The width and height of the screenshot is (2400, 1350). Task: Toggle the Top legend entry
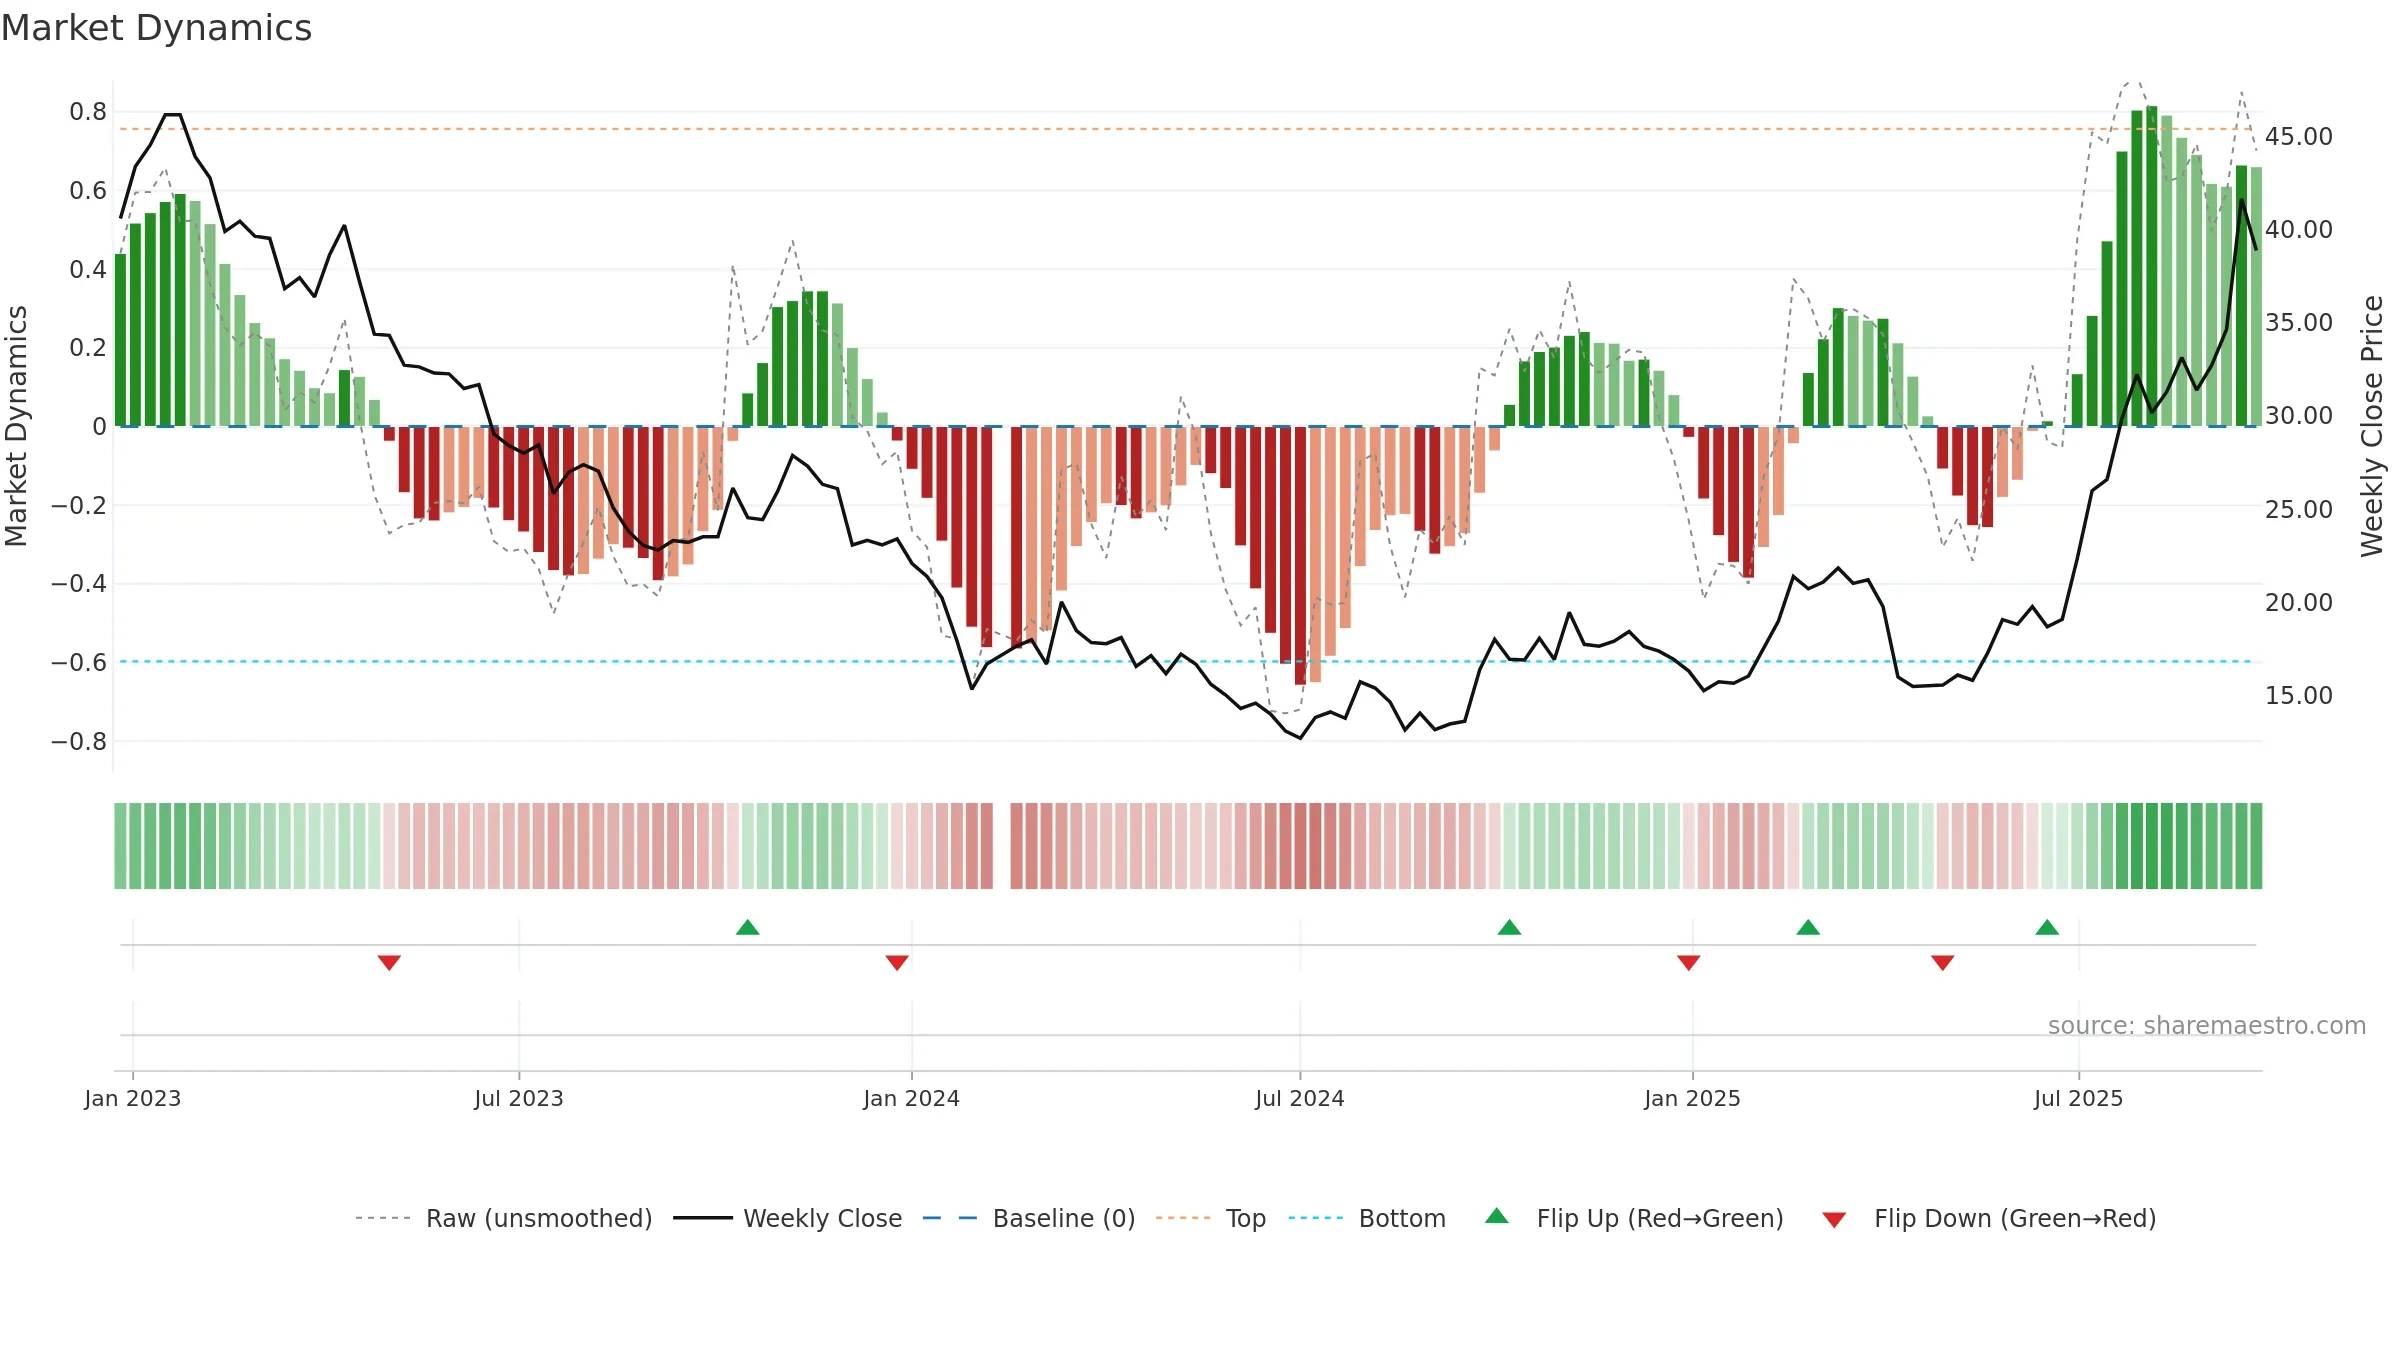click(x=1211, y=1218)
